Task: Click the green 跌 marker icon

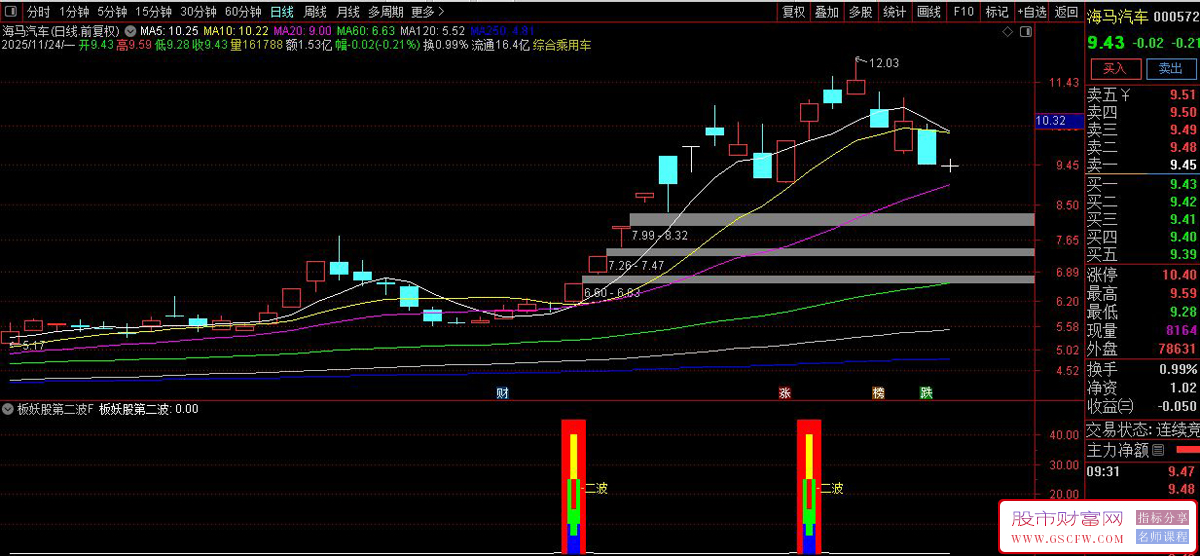Action: click(927, 393)
